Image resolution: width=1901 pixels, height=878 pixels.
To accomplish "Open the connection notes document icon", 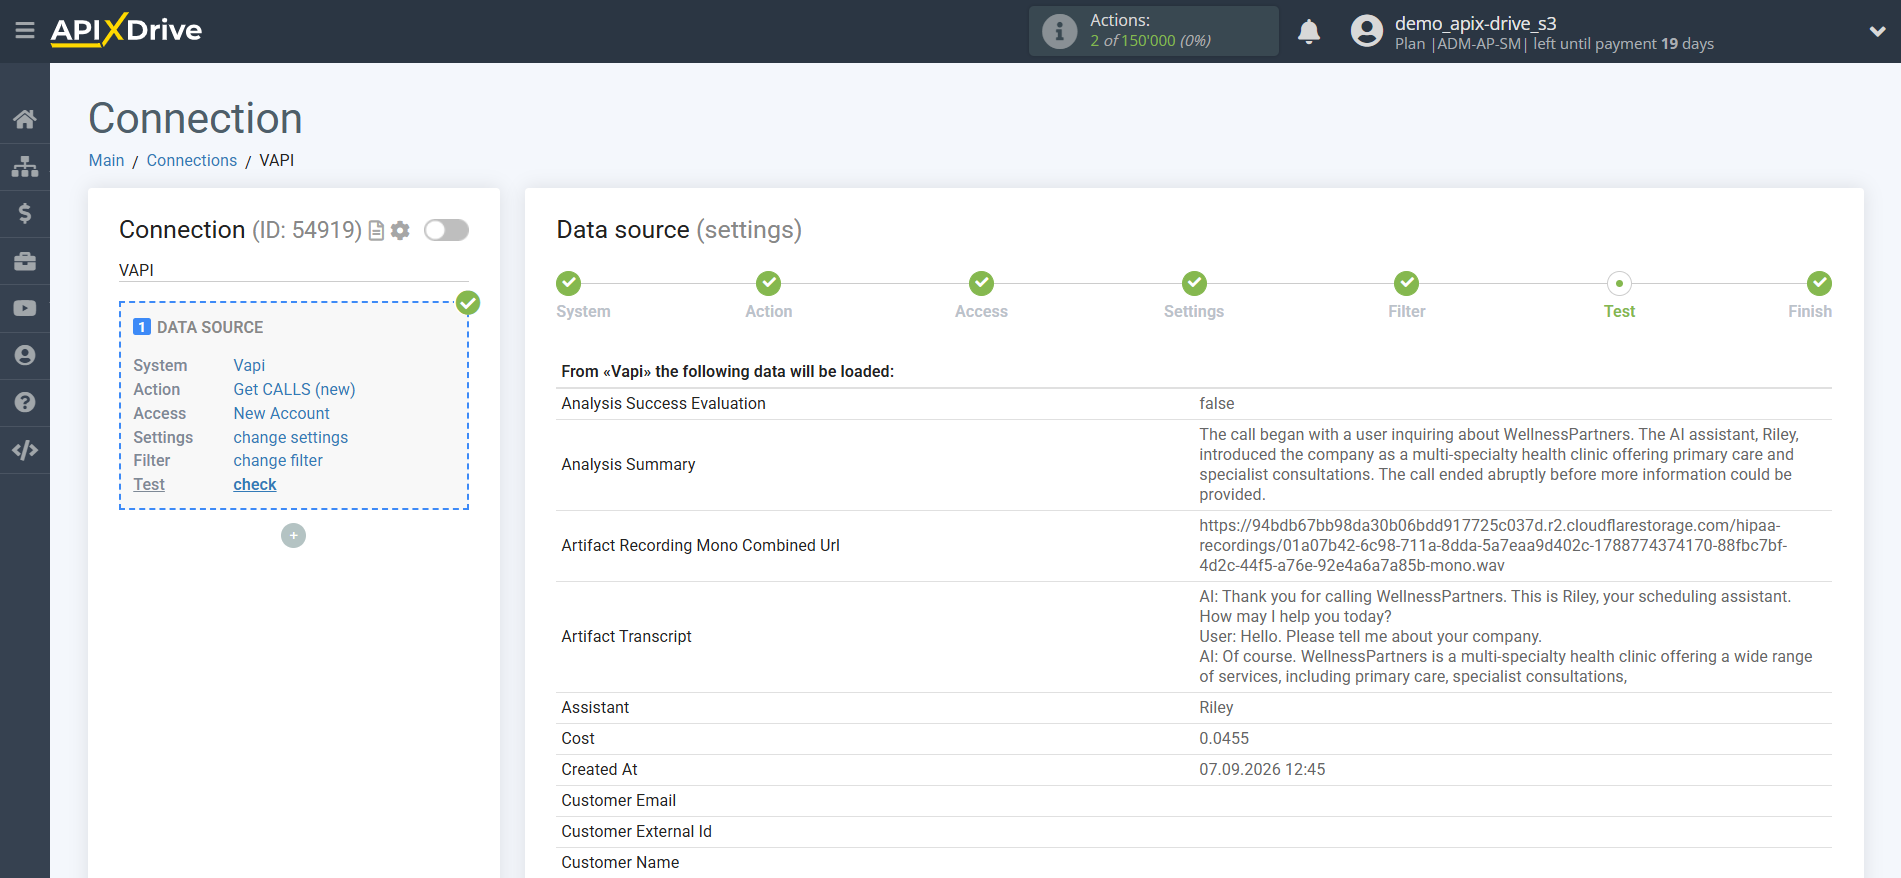I will pos(377,231).
